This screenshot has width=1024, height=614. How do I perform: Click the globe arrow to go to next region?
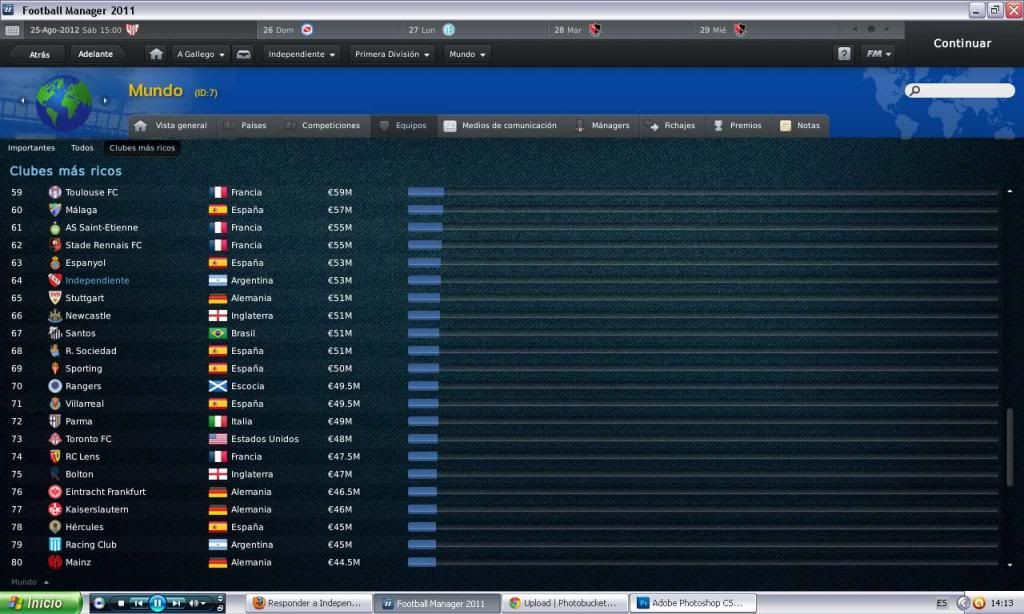tap(105, 101)
